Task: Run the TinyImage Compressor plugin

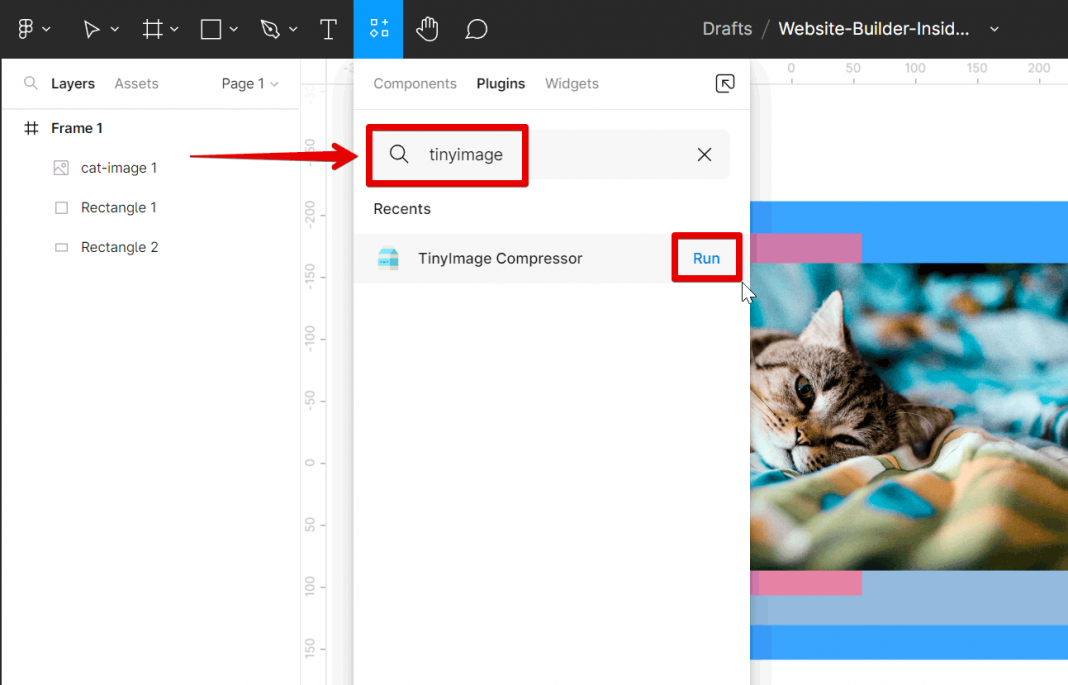Action: pos(706,258)
